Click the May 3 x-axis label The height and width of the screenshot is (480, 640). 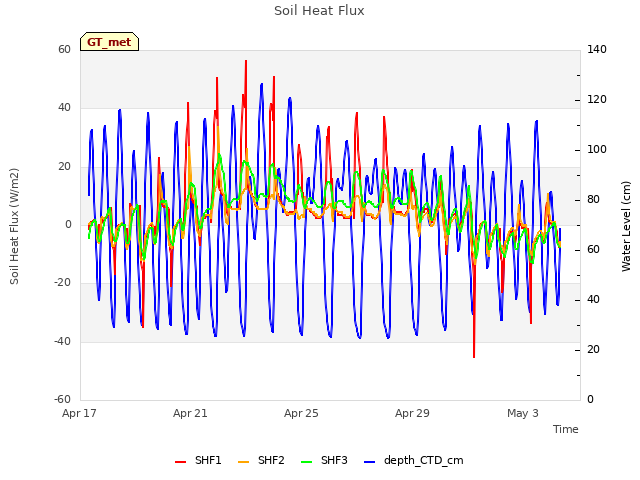coord(523,413)
